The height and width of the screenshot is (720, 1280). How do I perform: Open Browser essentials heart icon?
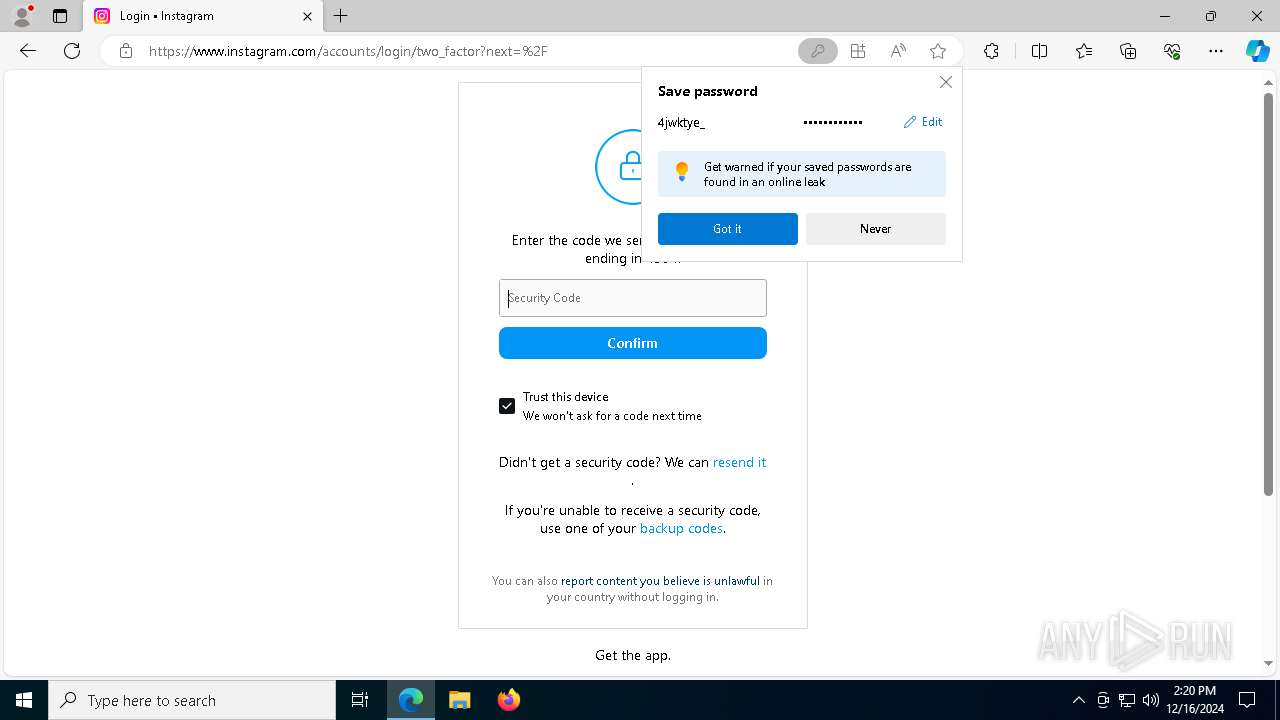(x=1172, y=51)
